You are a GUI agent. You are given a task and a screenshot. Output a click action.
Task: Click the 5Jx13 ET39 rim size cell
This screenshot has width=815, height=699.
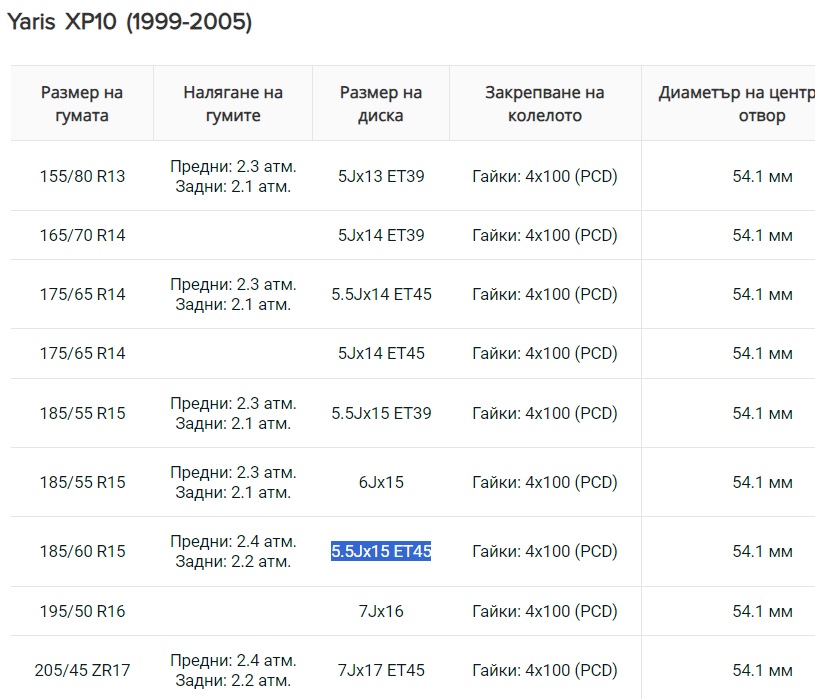tap(381, 176)
